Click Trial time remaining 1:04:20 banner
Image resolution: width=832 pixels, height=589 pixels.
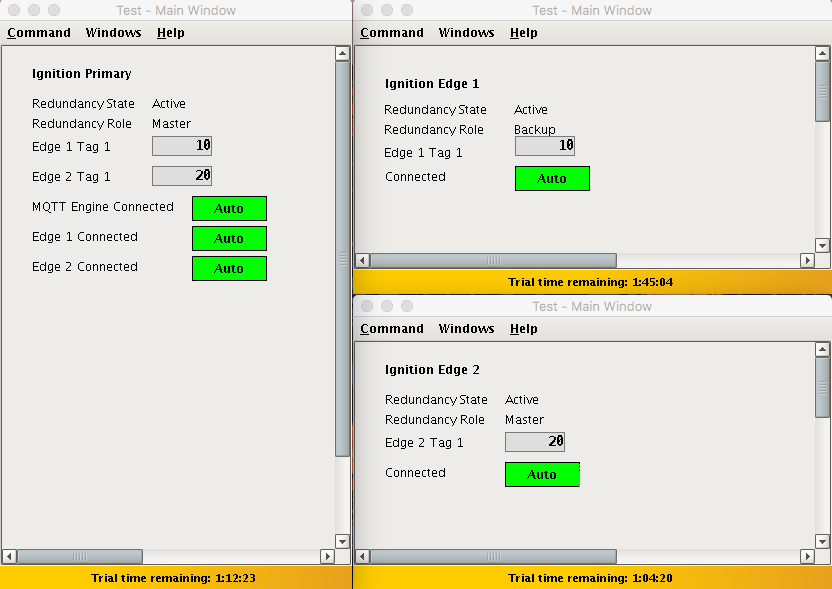coord(591,578)
